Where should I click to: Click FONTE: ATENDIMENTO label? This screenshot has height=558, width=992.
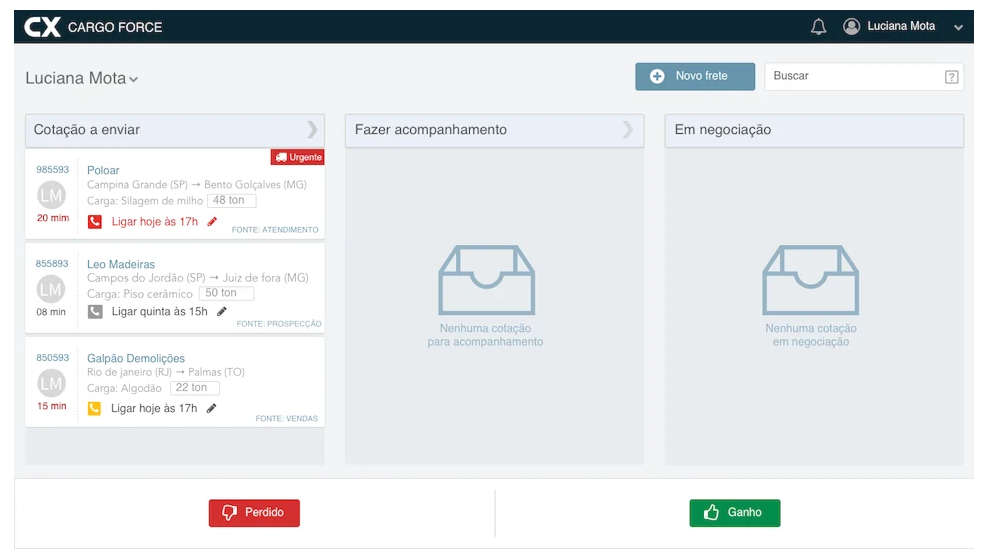275,230
